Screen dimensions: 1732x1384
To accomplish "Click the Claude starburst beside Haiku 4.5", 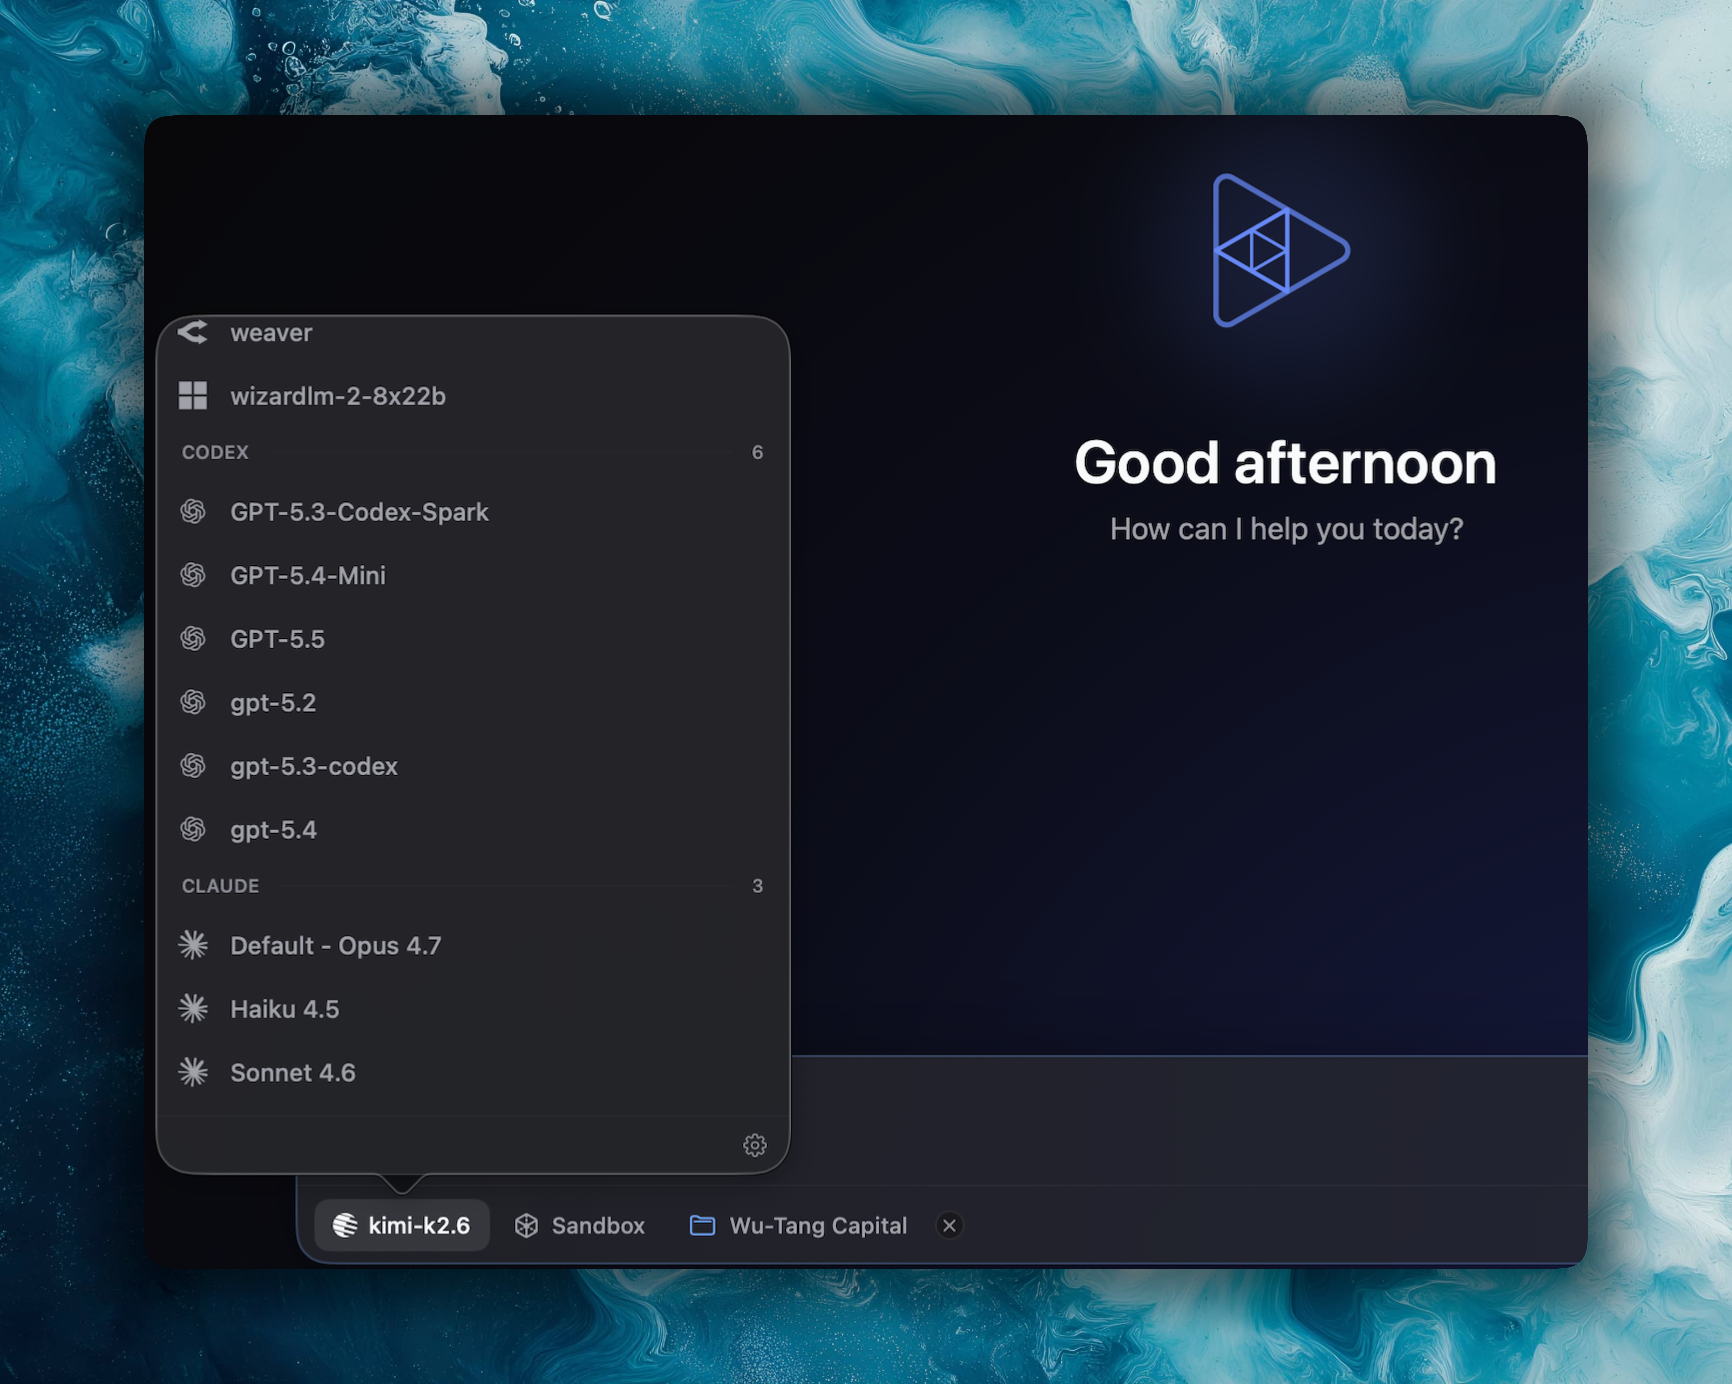I will tap(193, 1009).
